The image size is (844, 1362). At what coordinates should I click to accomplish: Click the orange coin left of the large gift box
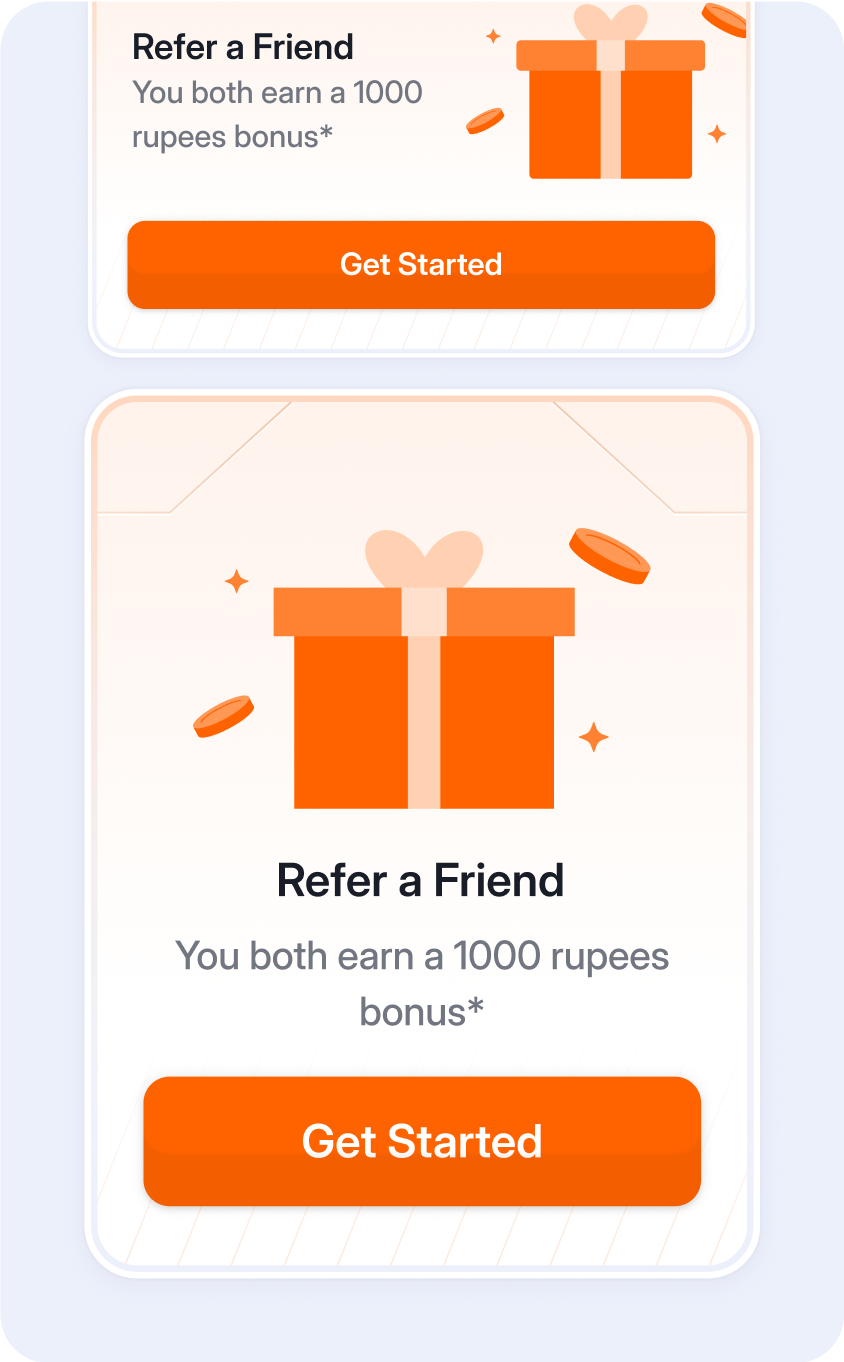223,717
